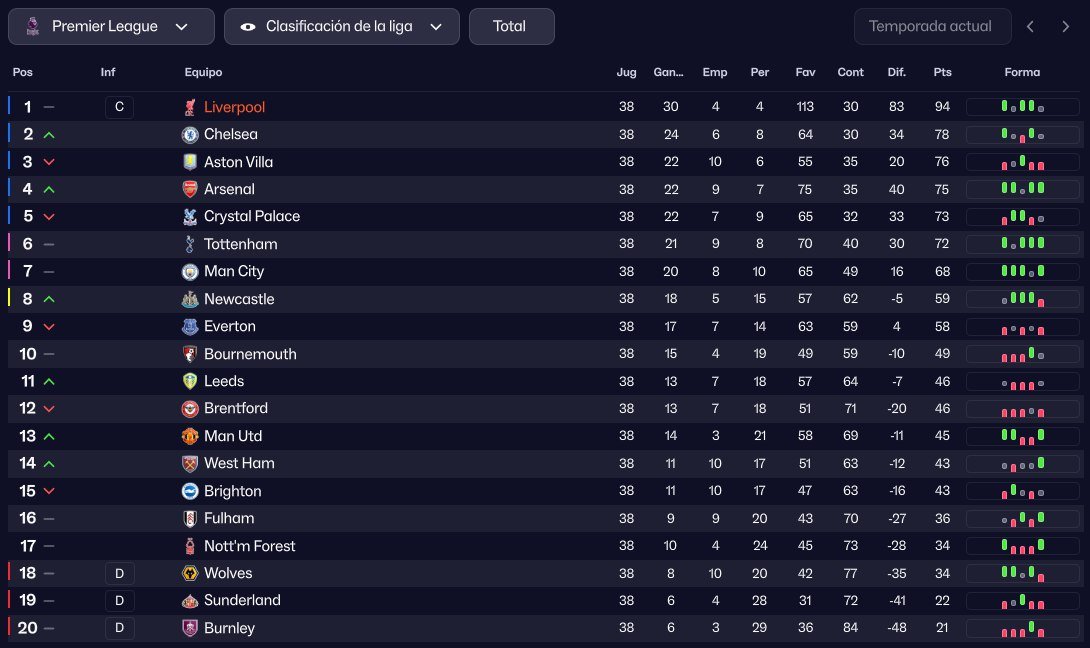The height and width of the screenshot is (648, 1090).
Task: Click the Newcastle club crest icon
Action: [x=190, y=299]
